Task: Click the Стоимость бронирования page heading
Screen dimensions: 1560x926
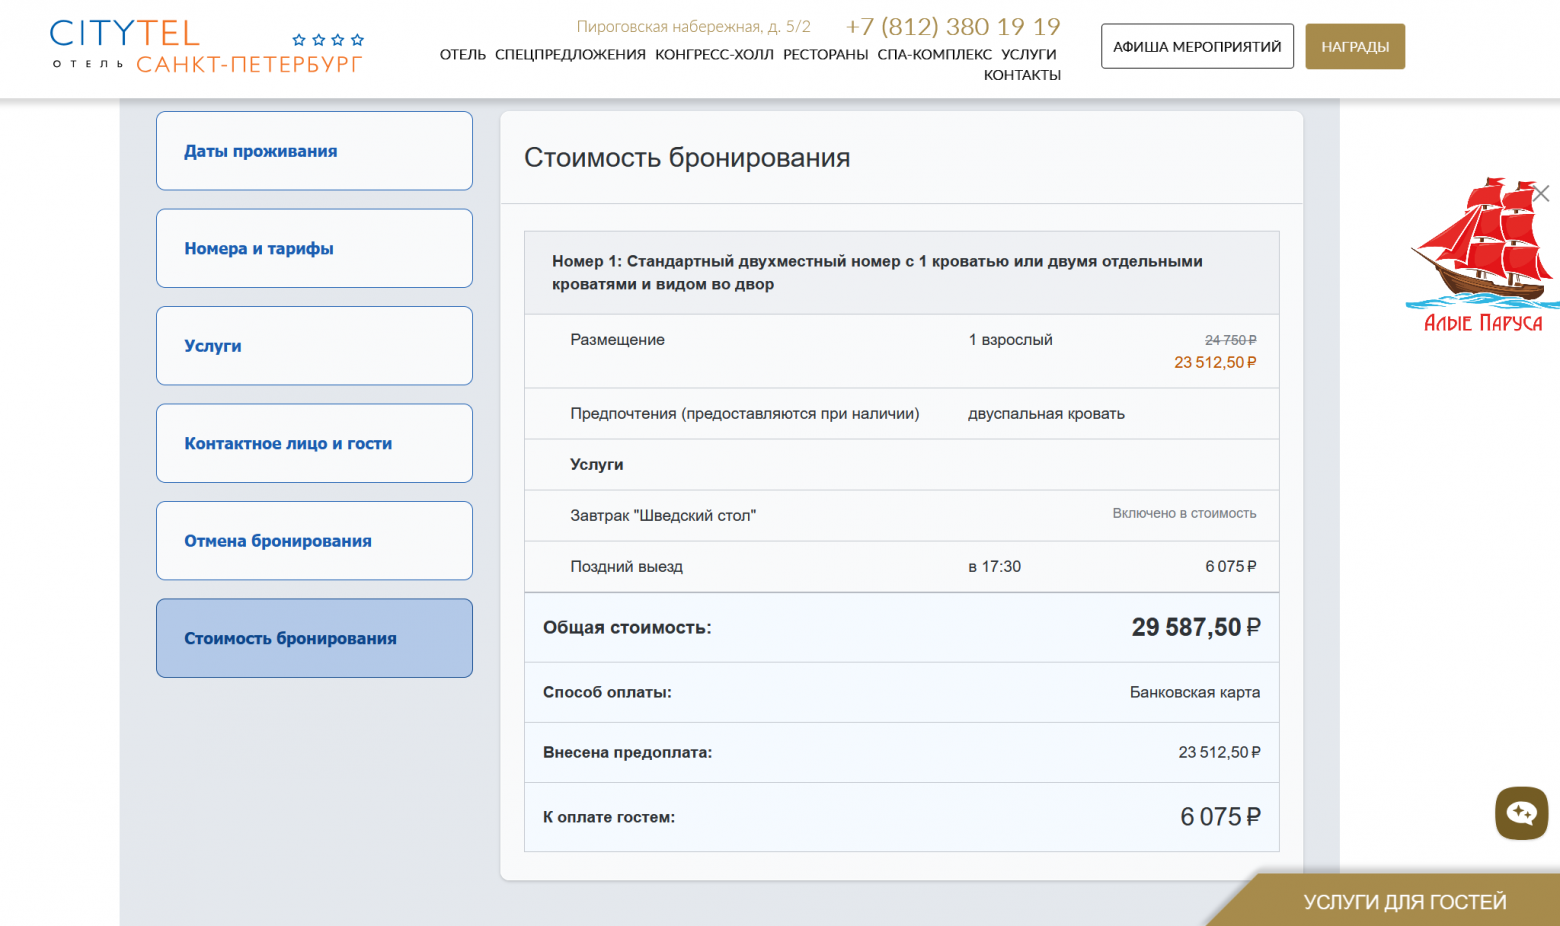Action: point(687,158)
